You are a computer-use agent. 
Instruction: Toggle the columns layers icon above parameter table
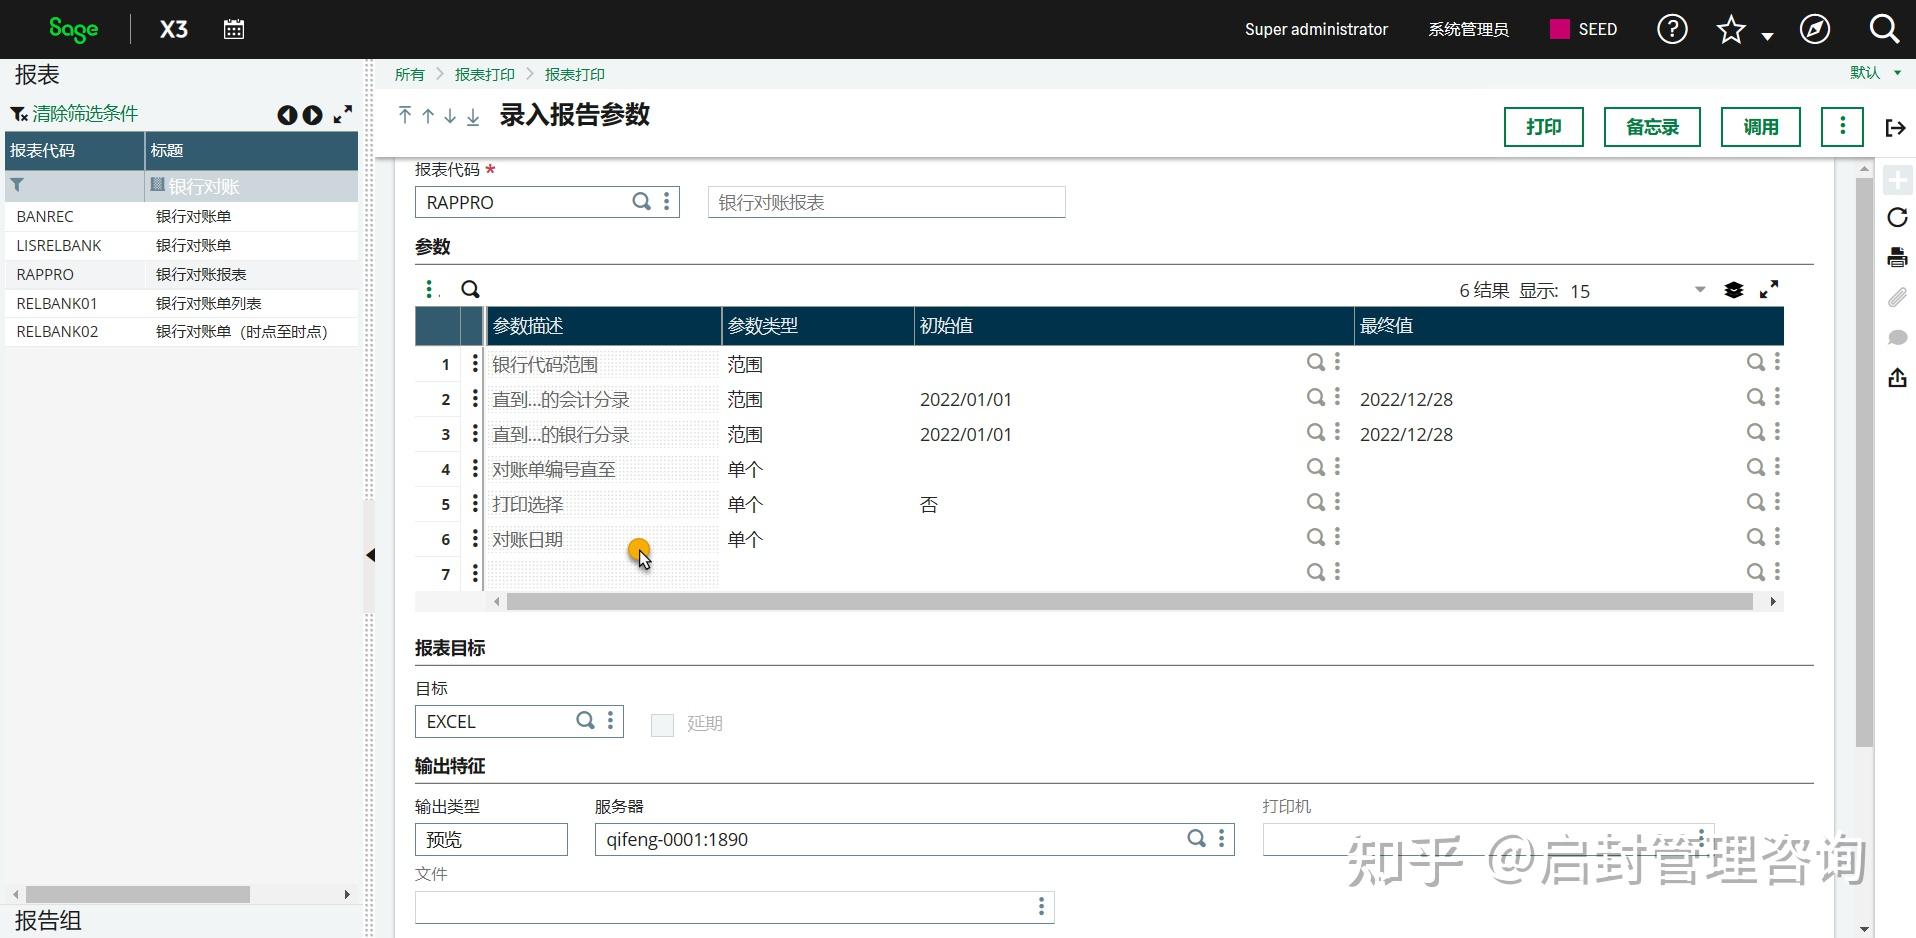(1735, 290)
